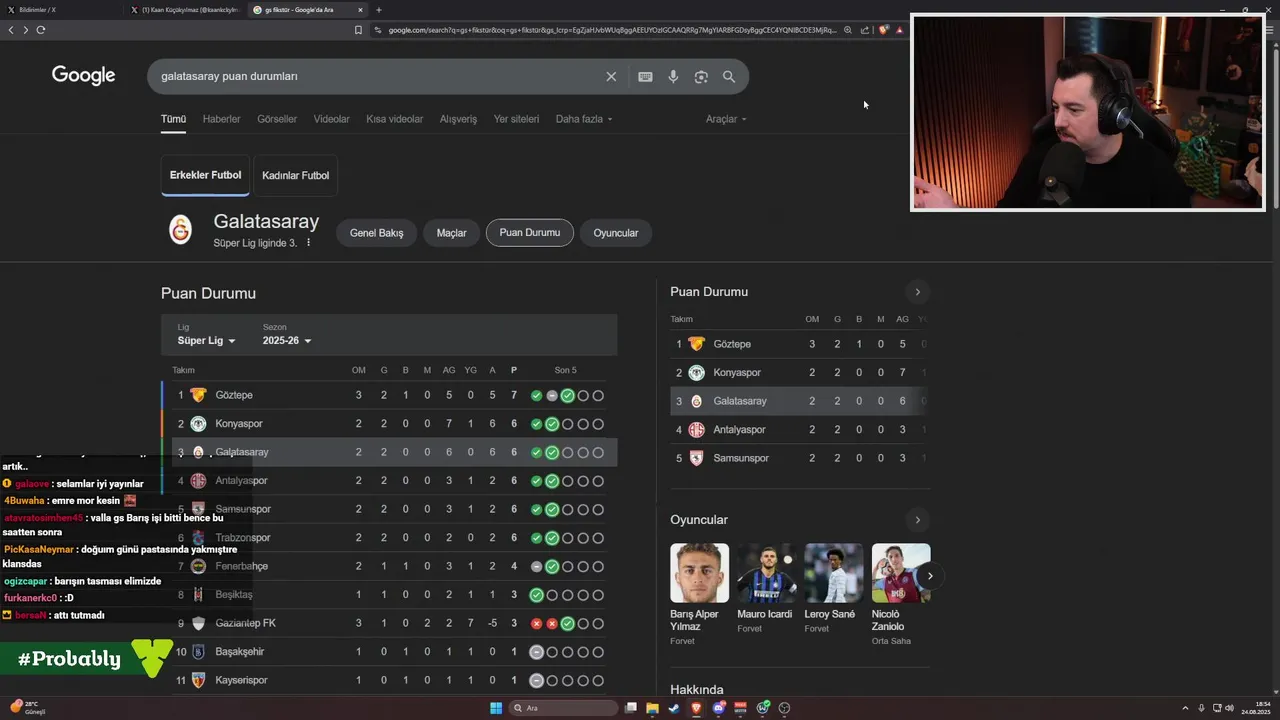Open Nicolò Zaniolo player photo

point(900,573)
